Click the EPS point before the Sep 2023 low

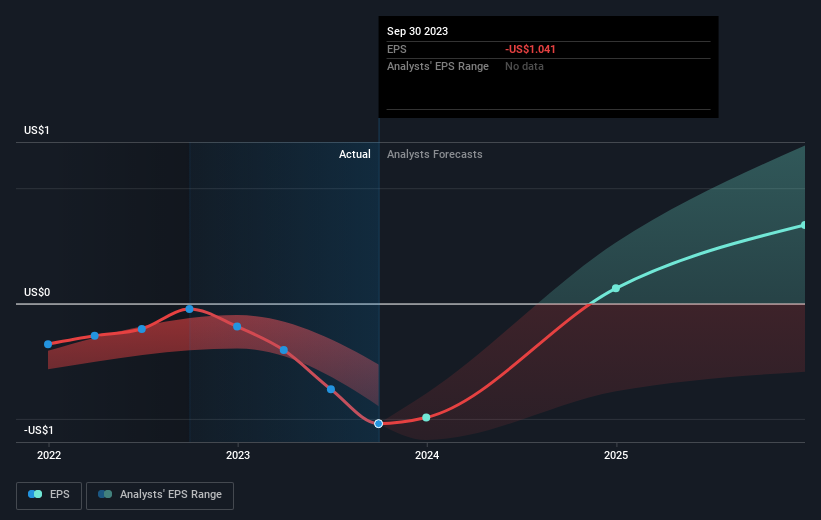point(331,389)
